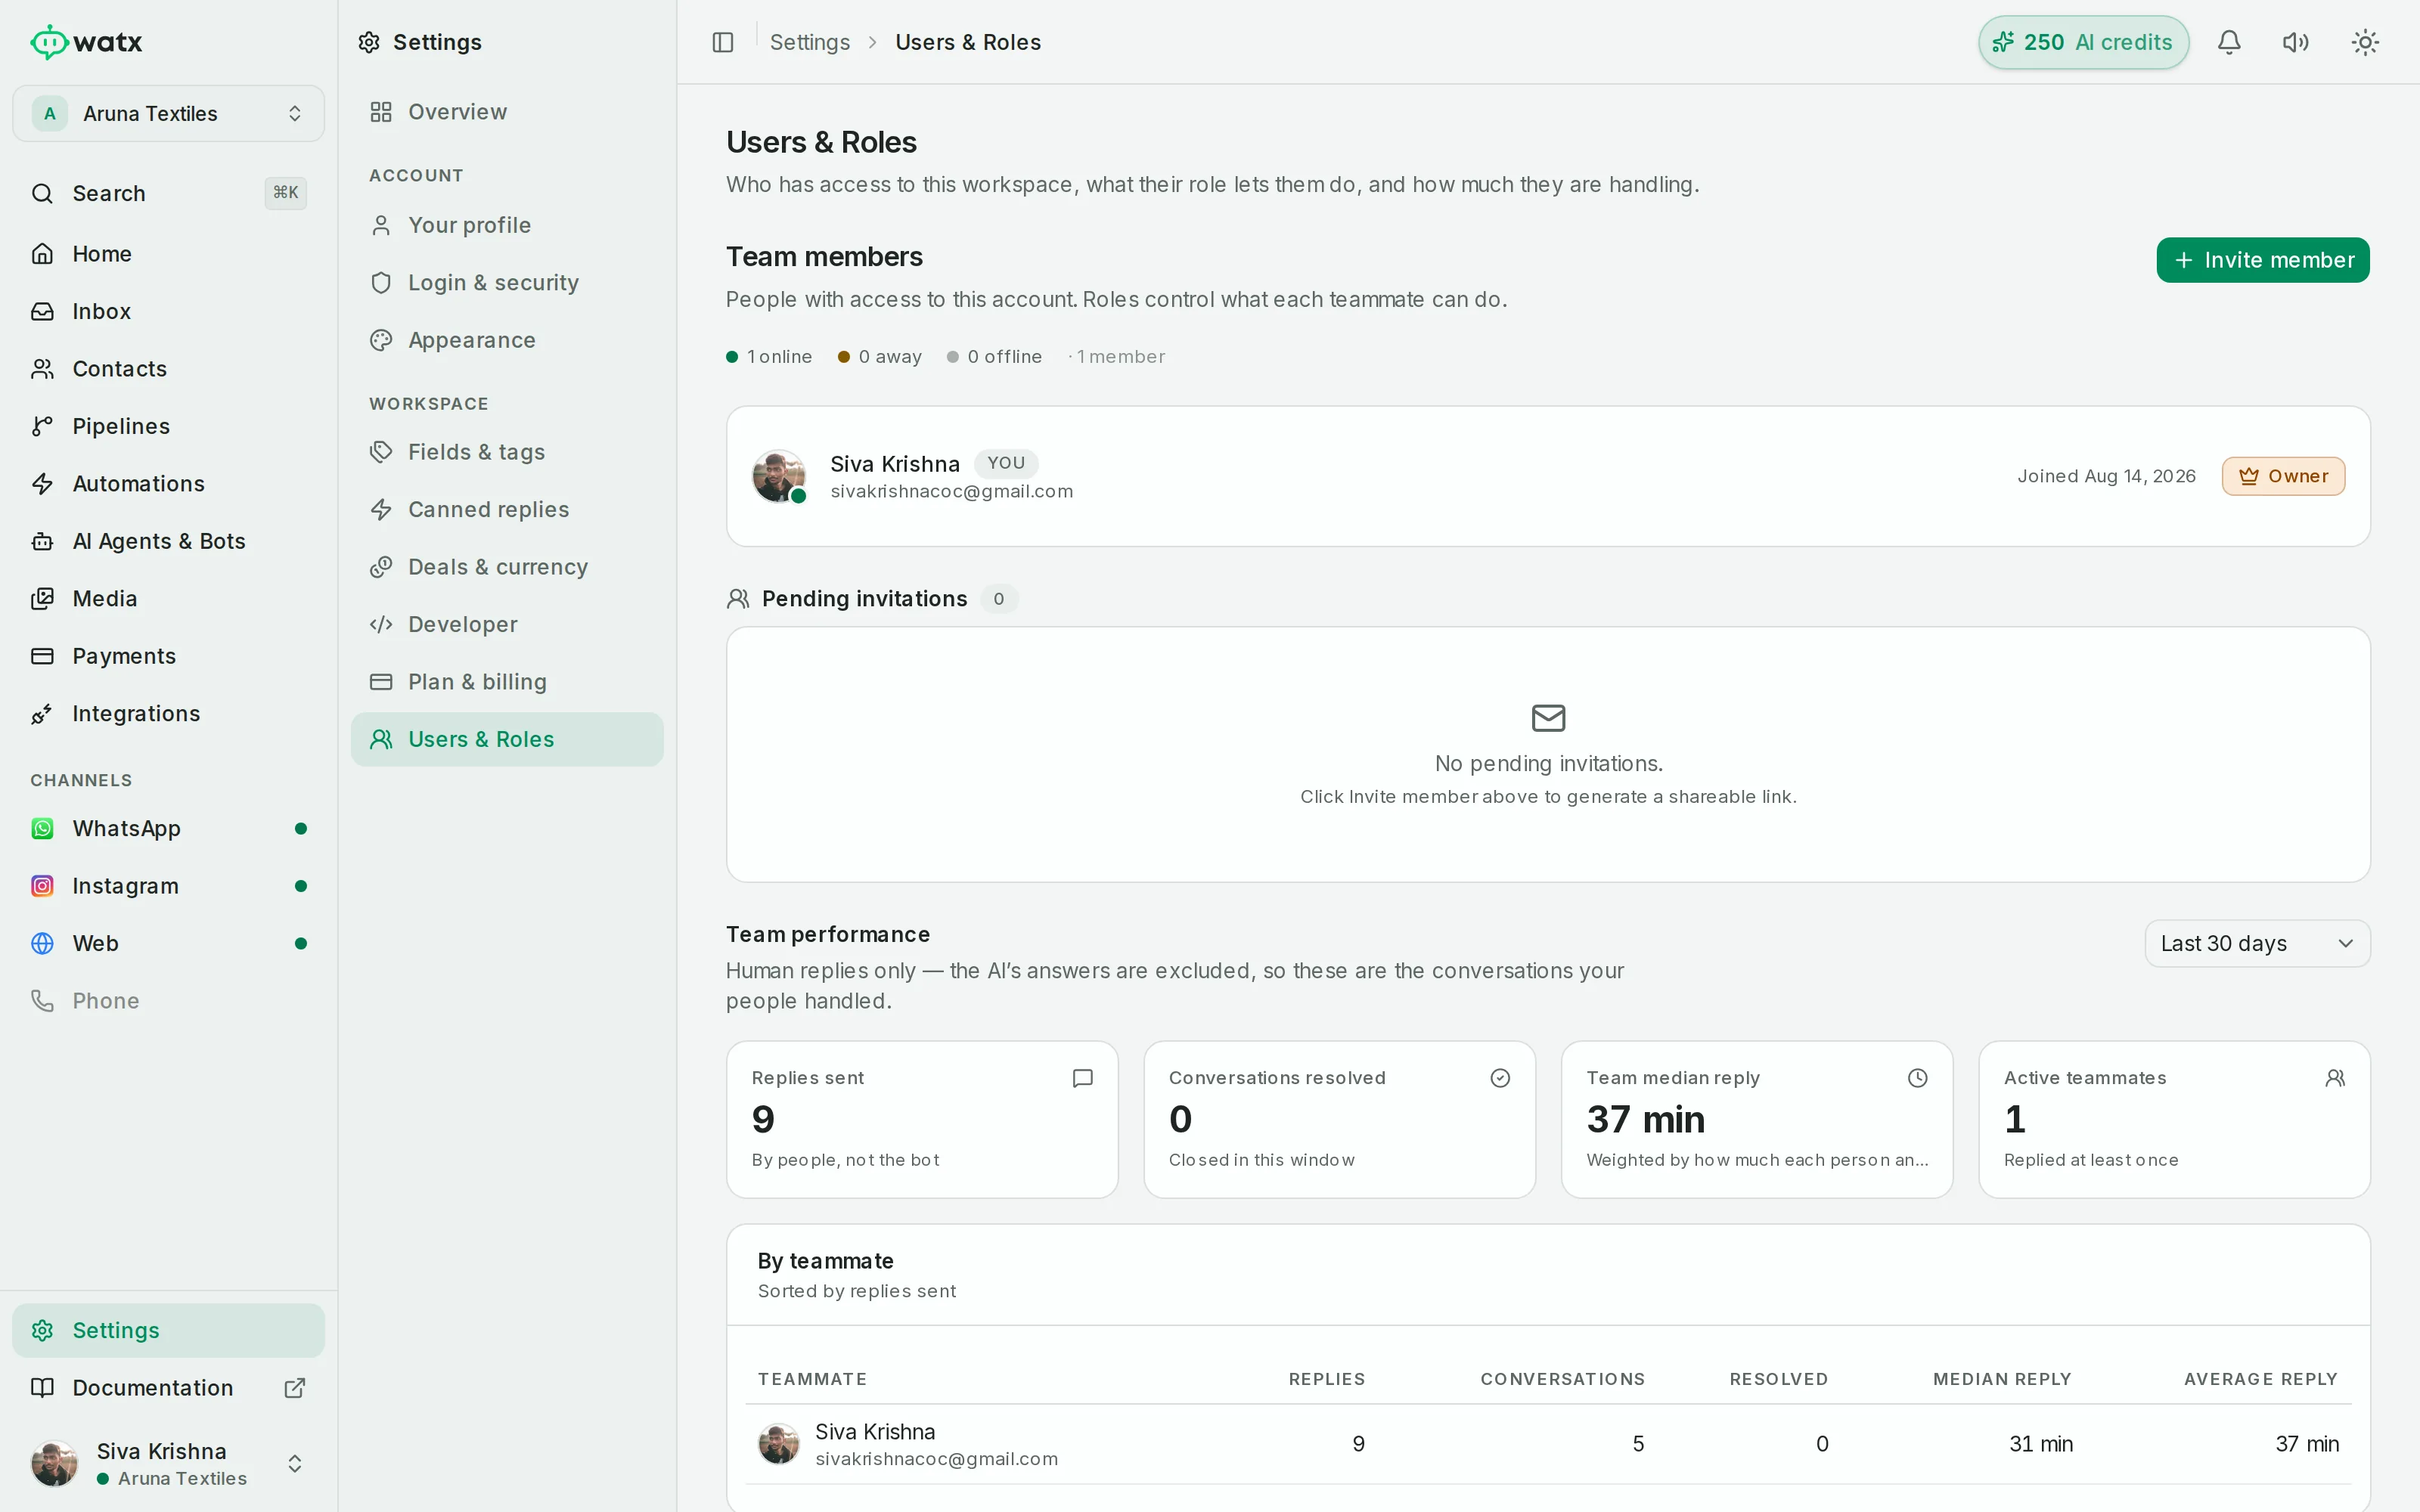Open Canned replies settings
Screen dimensions: 2420x1512
507,510
